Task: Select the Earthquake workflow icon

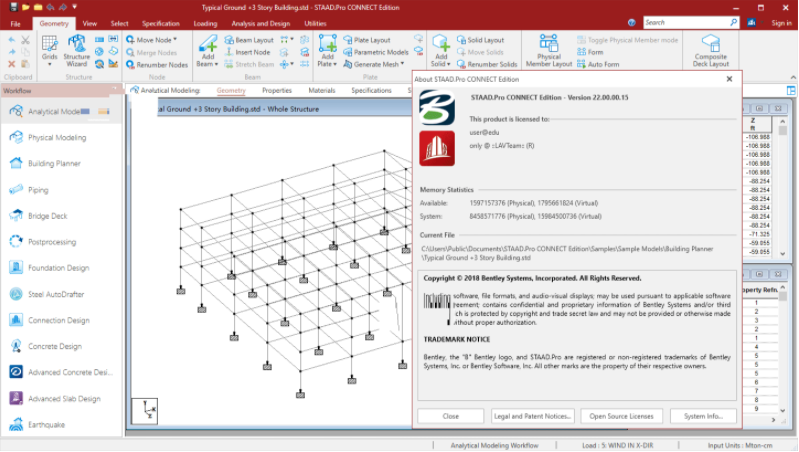Action: [16, 424]
